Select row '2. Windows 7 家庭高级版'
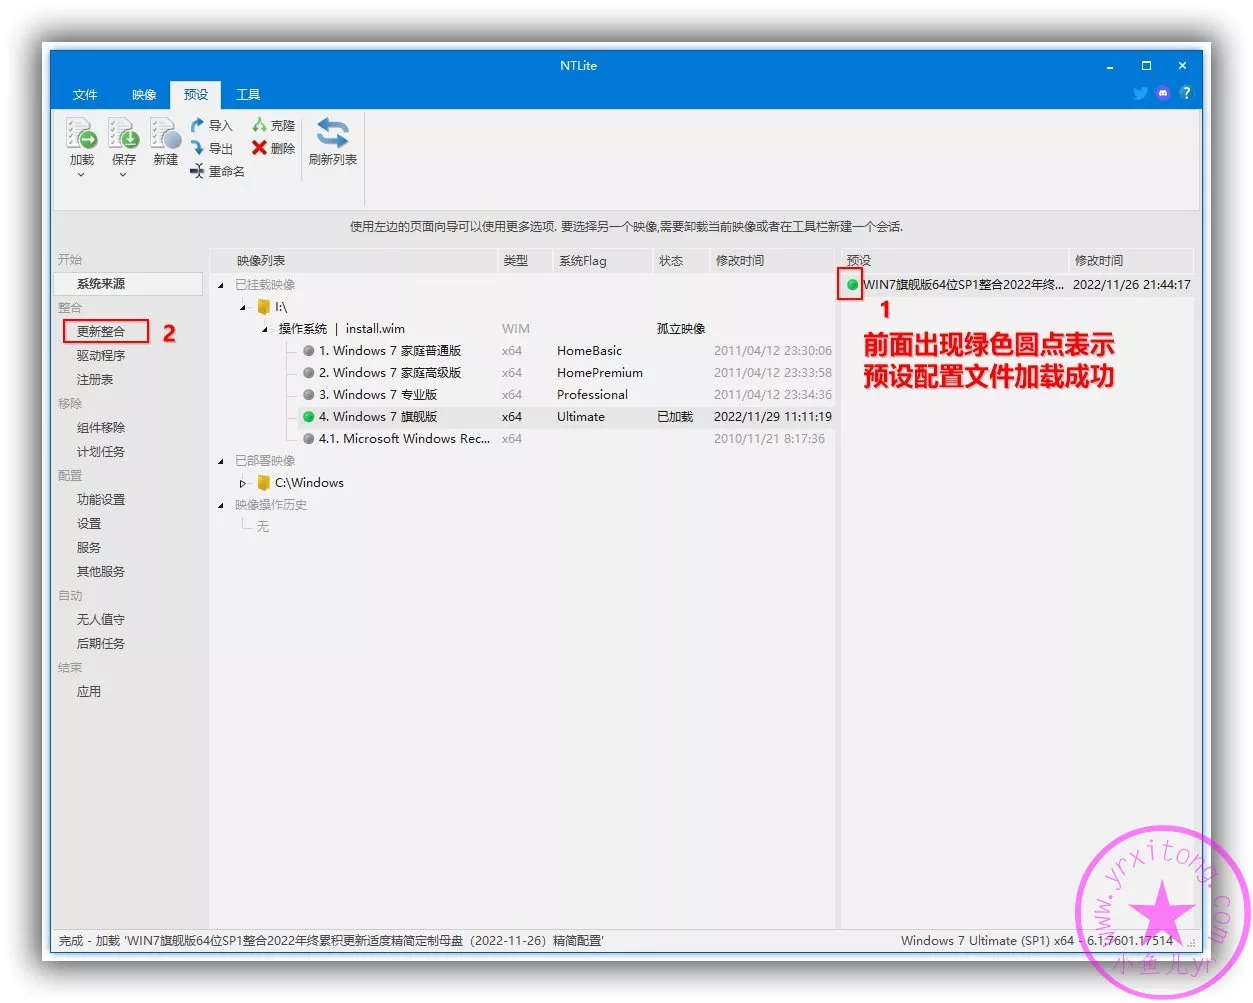 click(x=566, y=373)
